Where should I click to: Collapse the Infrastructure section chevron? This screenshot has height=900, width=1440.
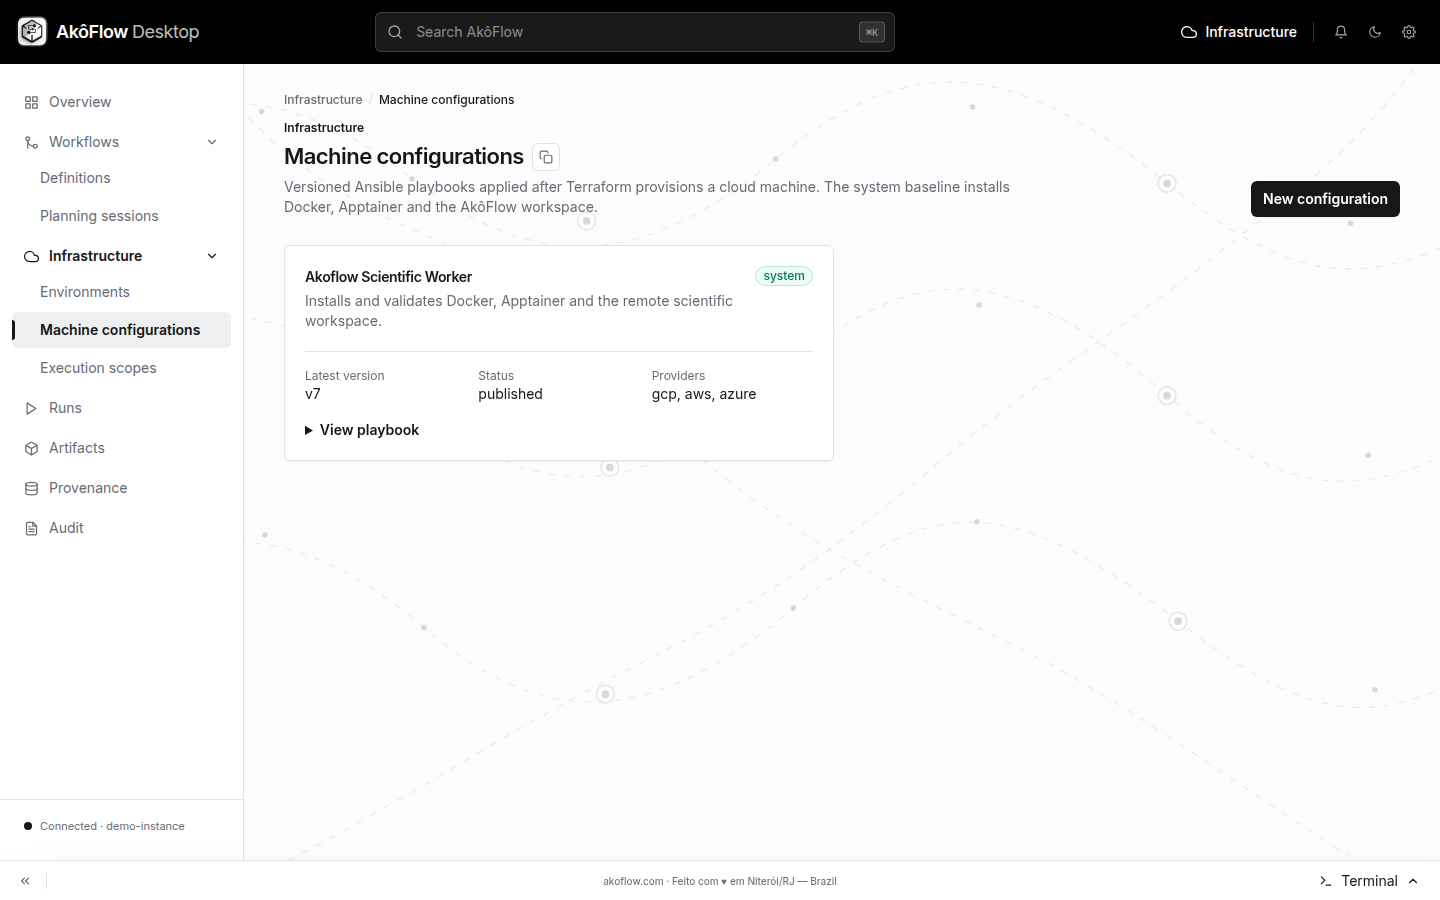(x=212, y=256)
